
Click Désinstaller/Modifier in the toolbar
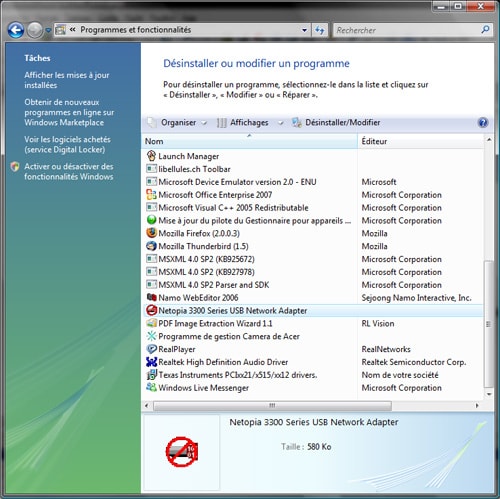[x=336, y=123]
